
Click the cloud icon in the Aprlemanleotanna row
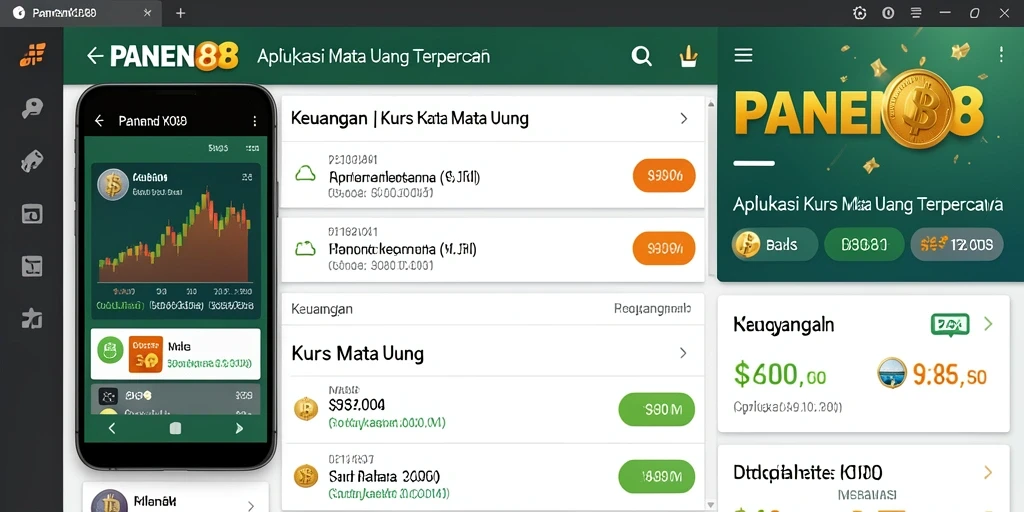pyautogui.click(x=306, y=174)
